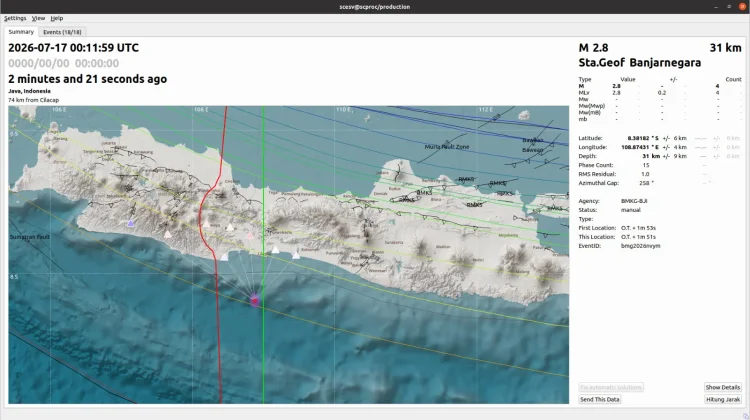Click the RMS Residual value 1.0
The width and height of the screenshot is (750, 420).
[645, 174]
